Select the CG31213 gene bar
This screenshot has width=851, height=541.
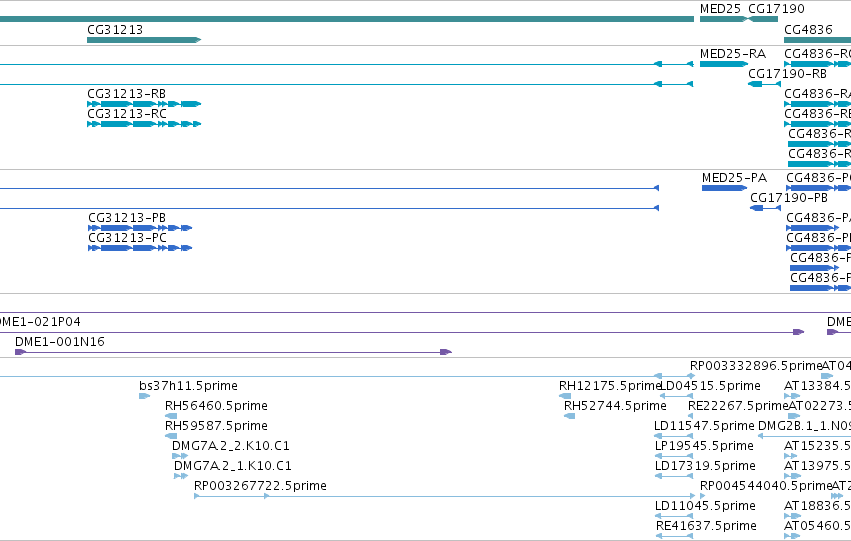point(144,40)
